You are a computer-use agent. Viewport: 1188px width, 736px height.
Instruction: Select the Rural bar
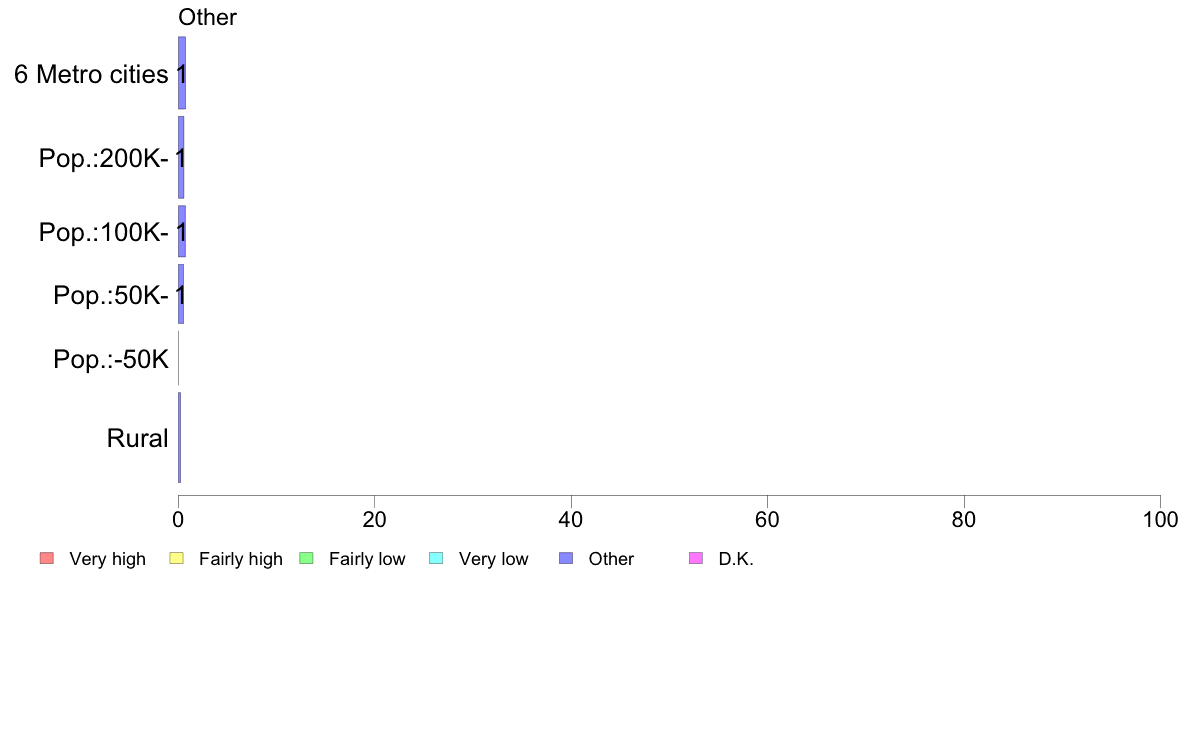pyautogui.click(x=180, y=437)
